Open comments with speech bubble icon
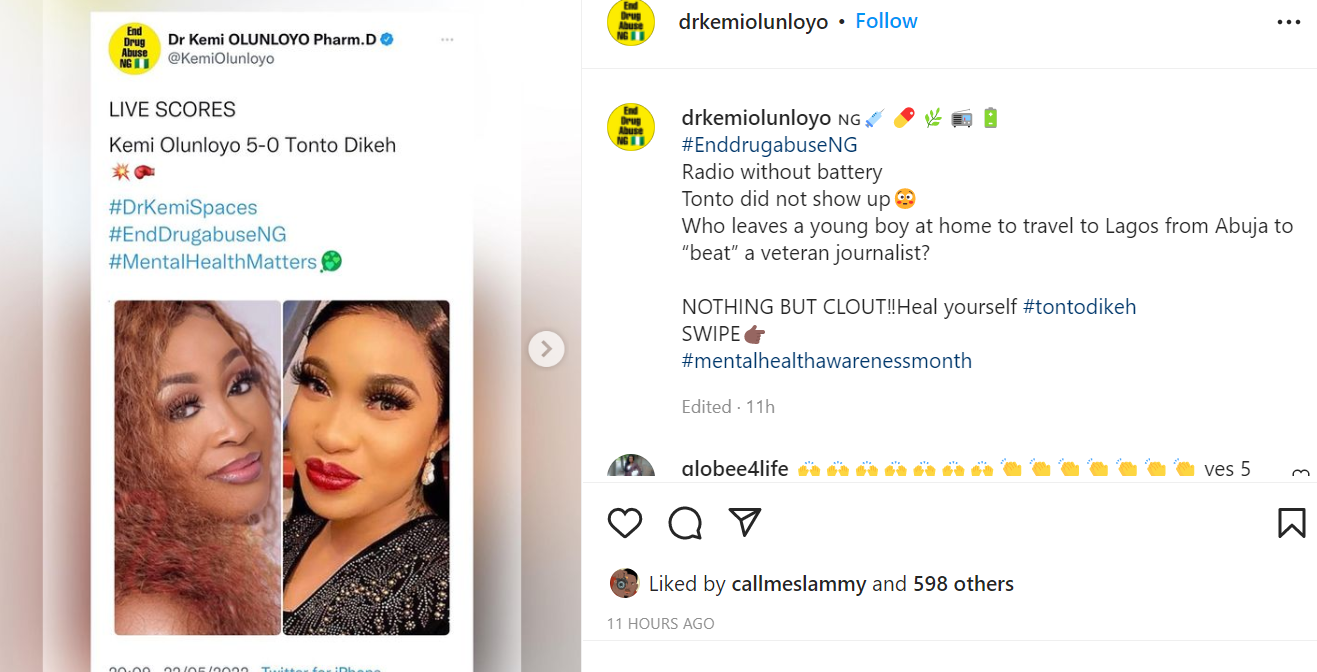The image size is (1317, 672). coord(685,523)
